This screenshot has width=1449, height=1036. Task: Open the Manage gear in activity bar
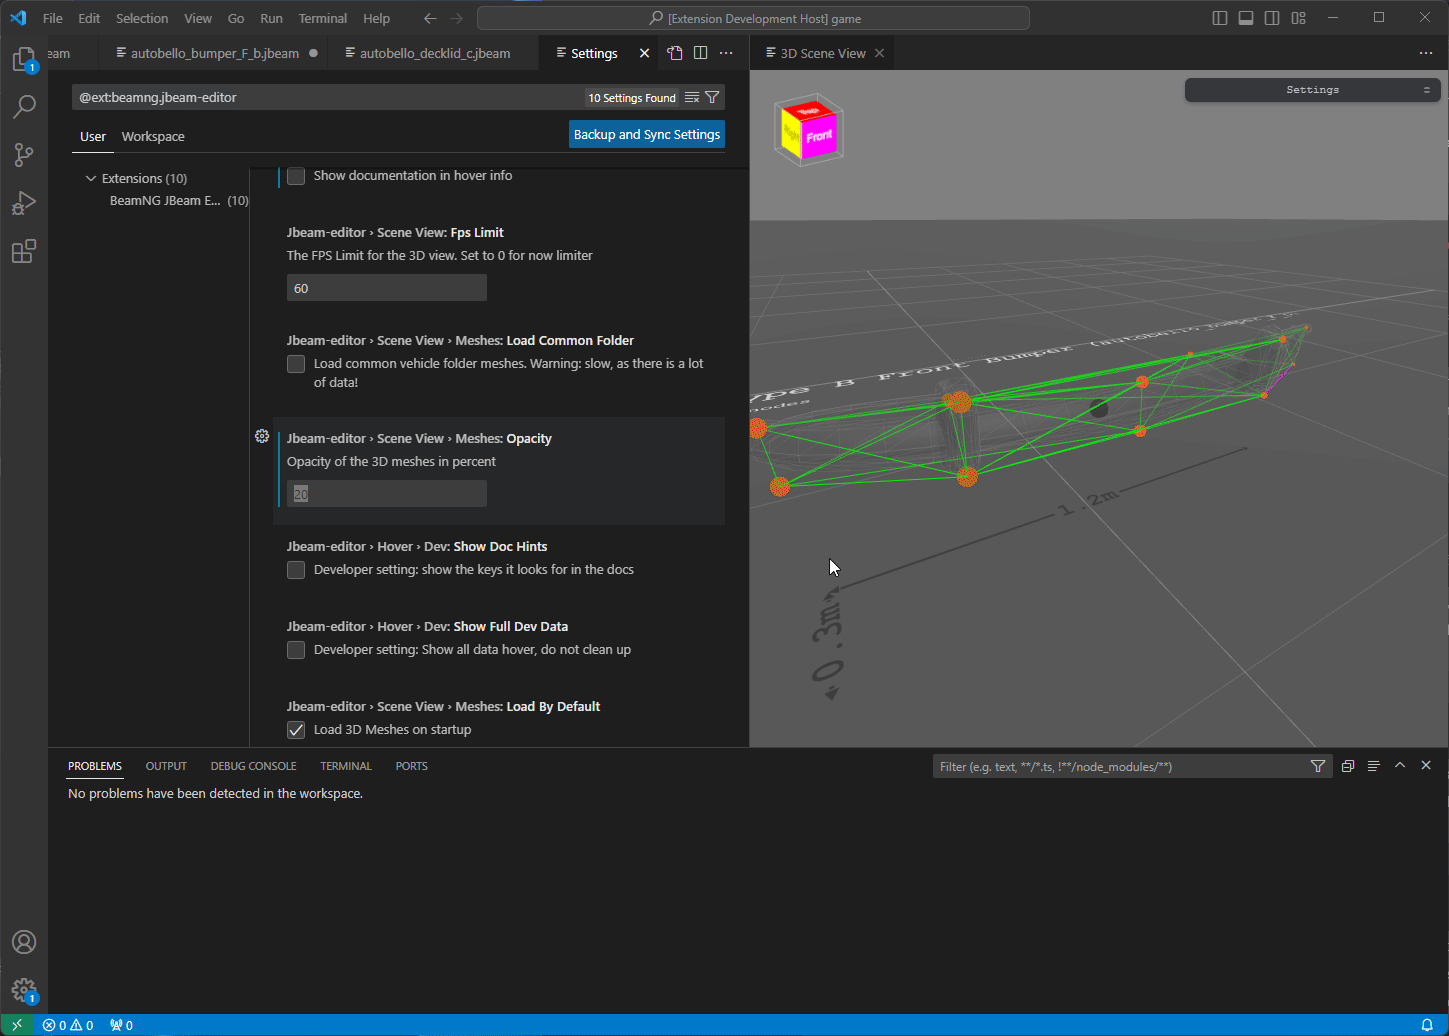(x=24, y=990)
